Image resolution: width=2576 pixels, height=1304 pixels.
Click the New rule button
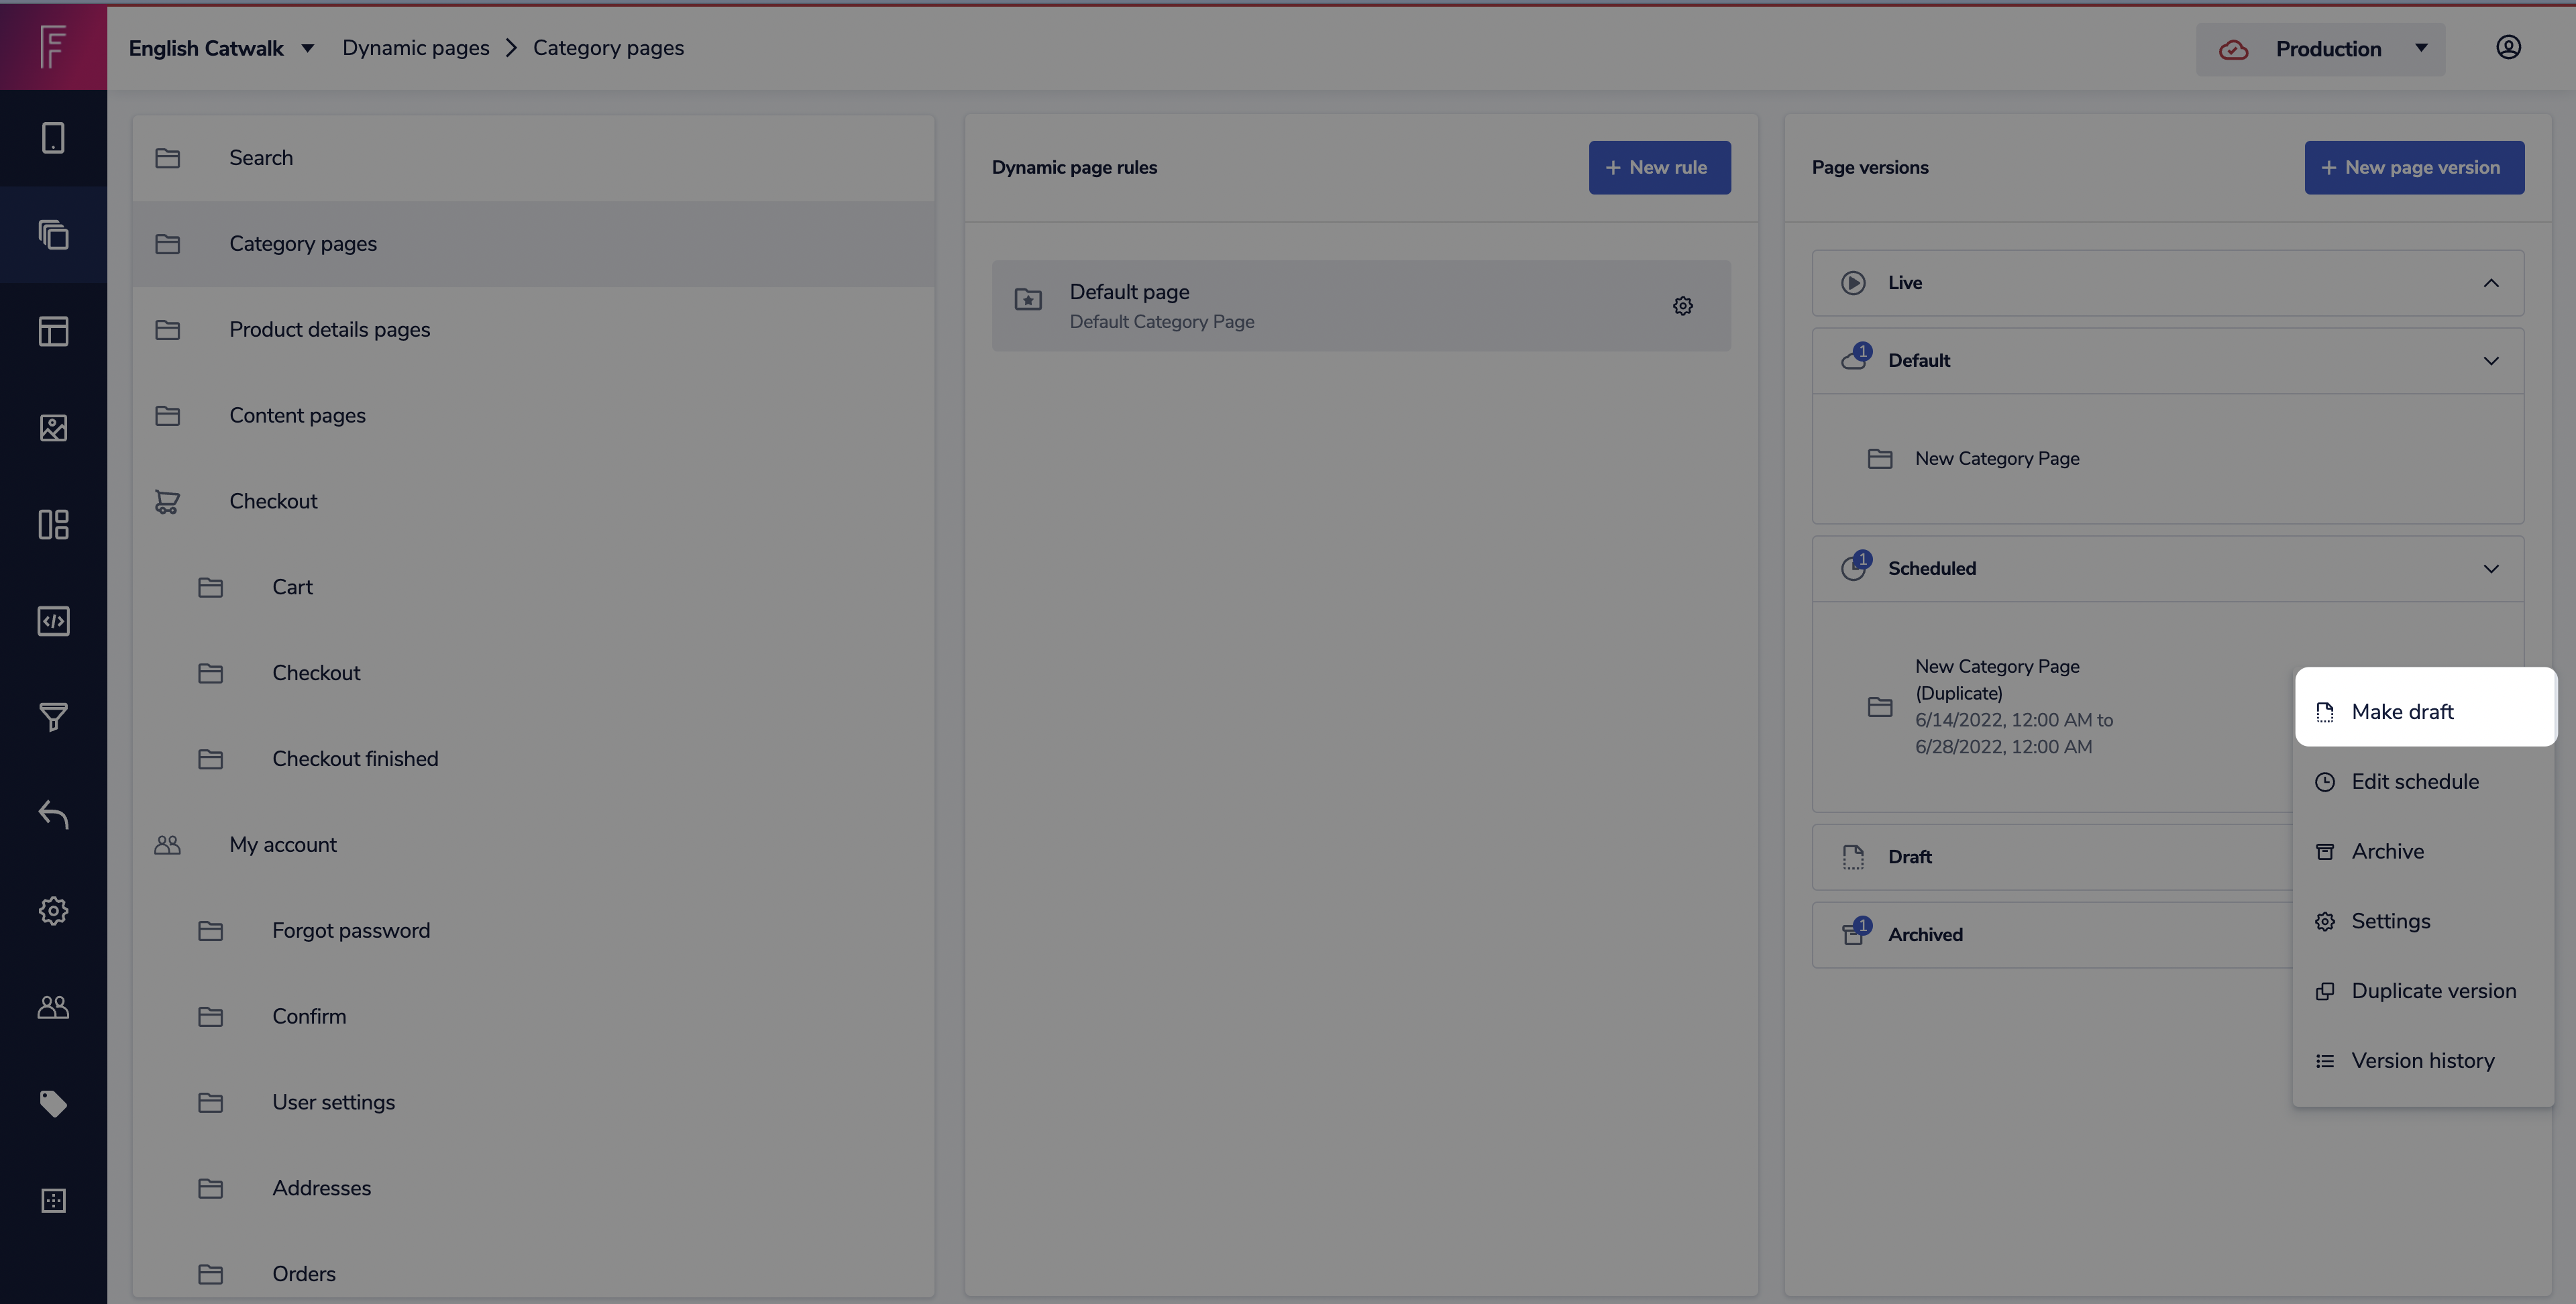pos(1659,168)
